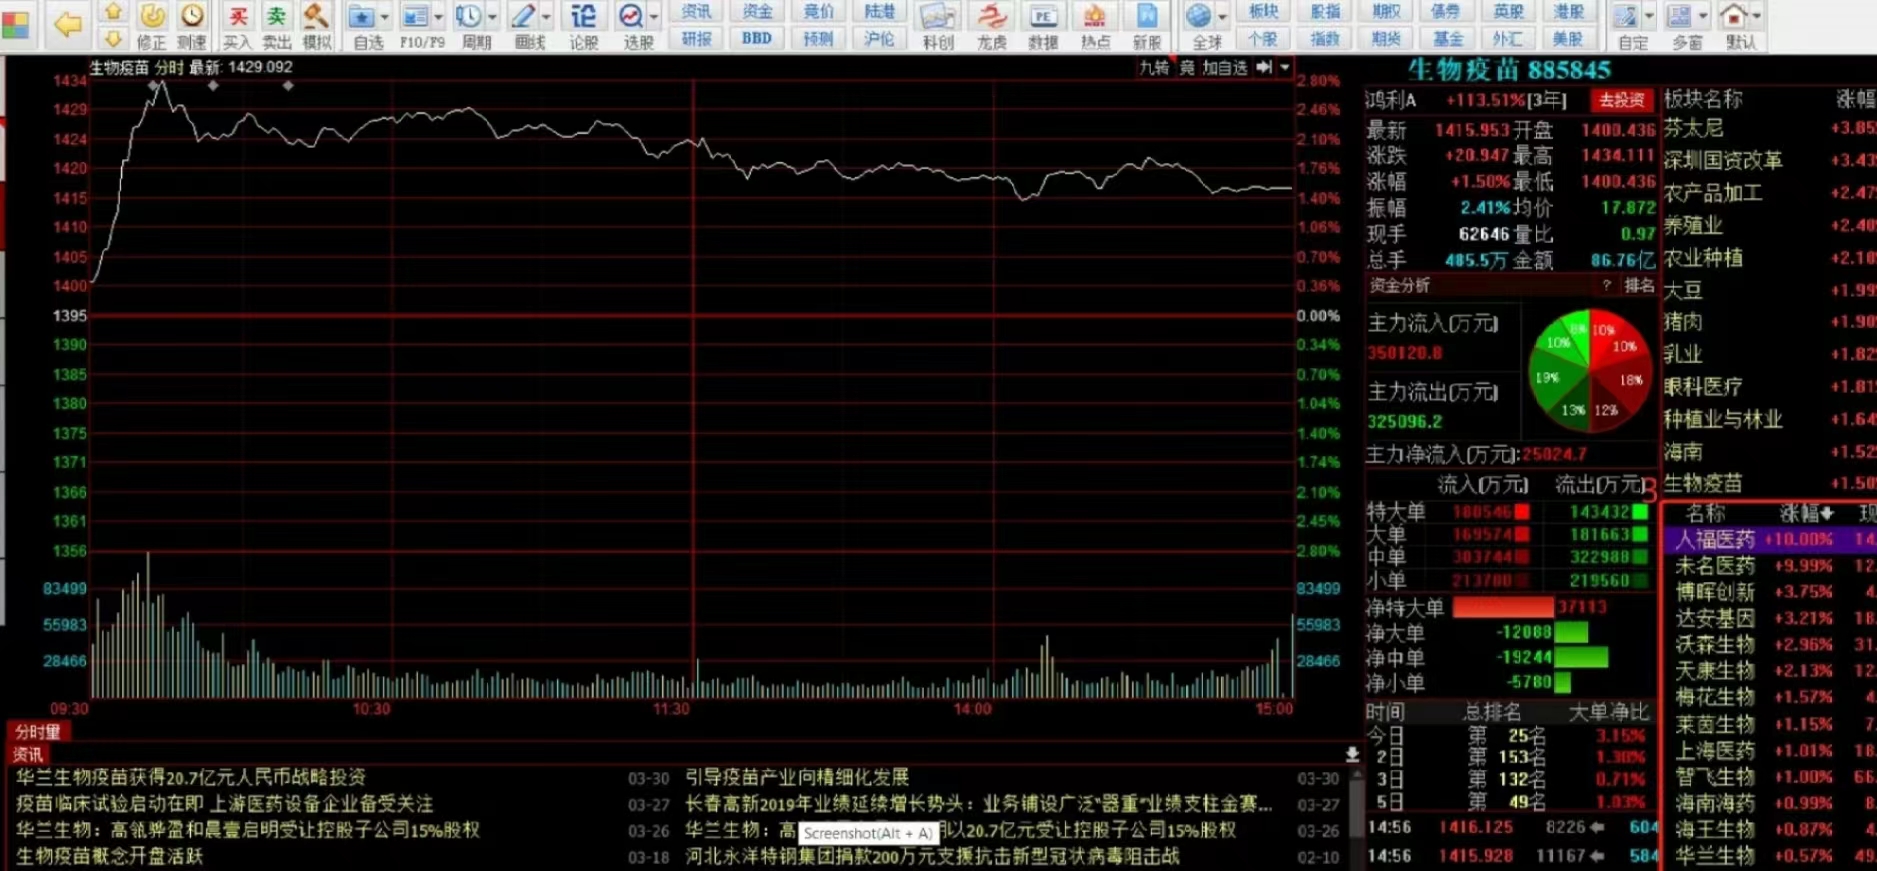Click the question mark in 资金分析 header
This screenshot has width=1877, height=871.
coord(1606,285)
